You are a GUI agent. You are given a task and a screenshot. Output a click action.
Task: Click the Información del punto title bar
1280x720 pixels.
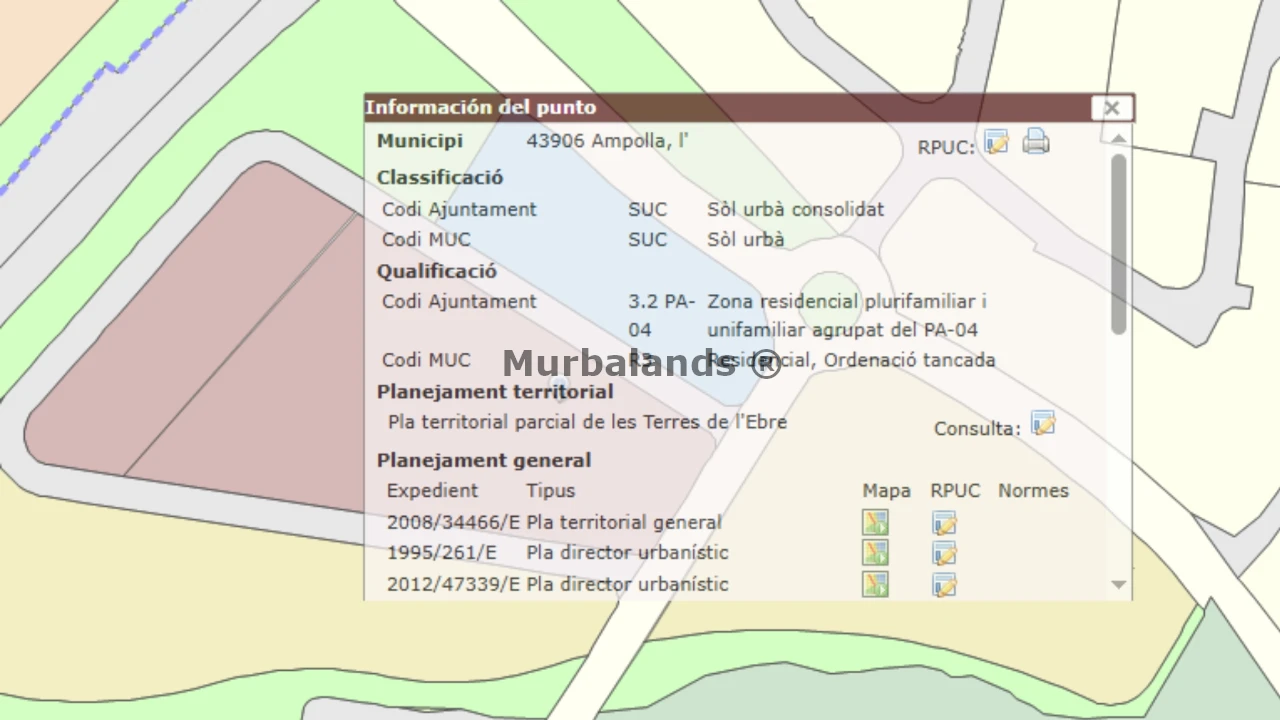700,108
